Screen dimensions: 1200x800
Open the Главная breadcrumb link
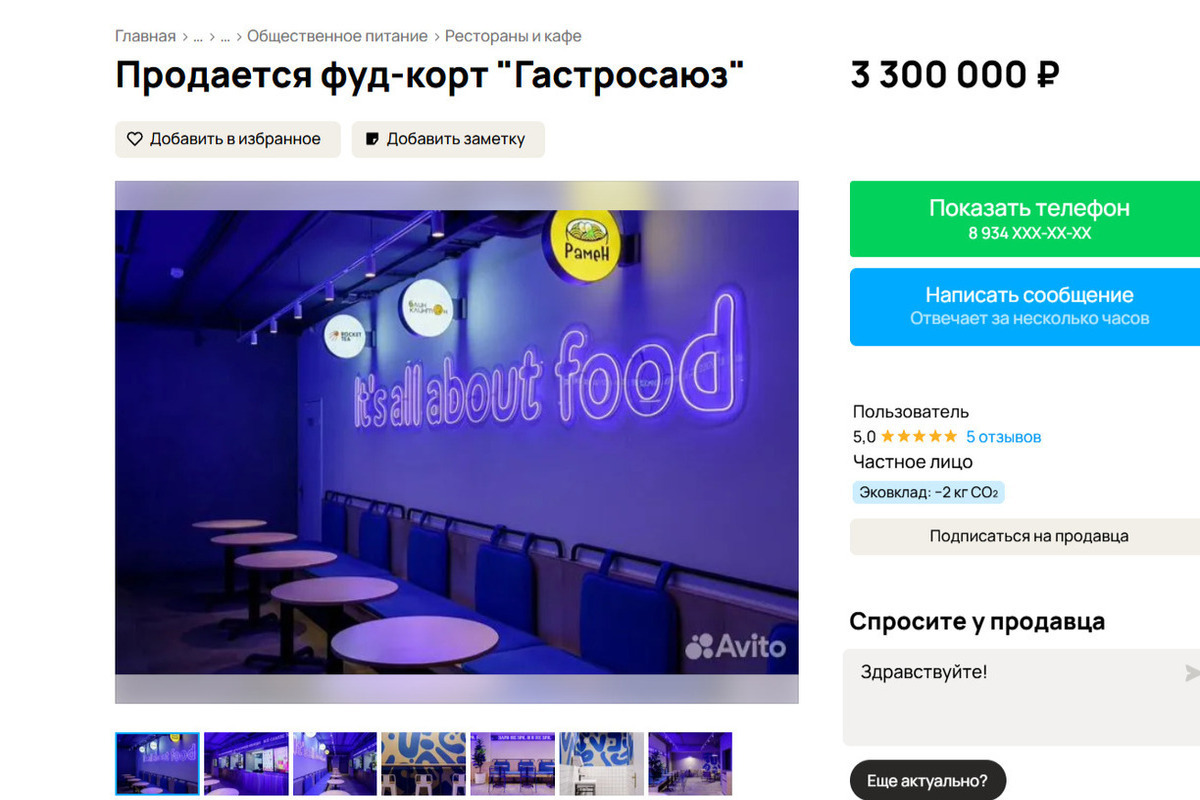[x=145, y=36]
